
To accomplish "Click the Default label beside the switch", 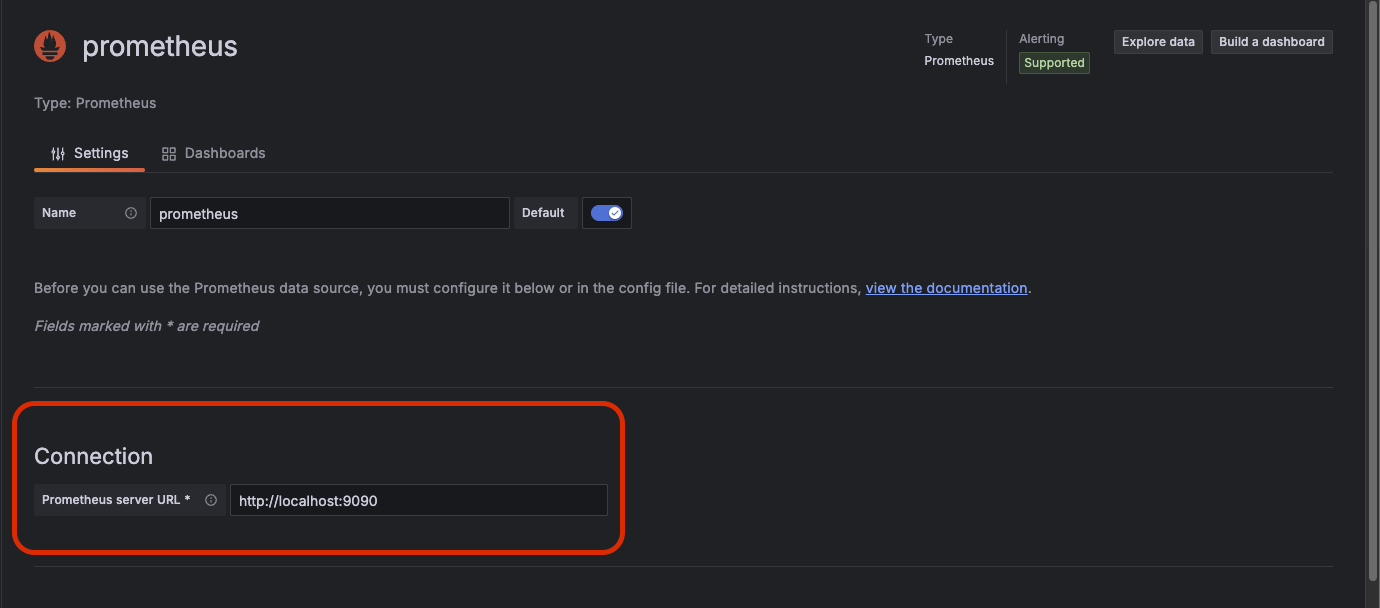I will 543,213.
